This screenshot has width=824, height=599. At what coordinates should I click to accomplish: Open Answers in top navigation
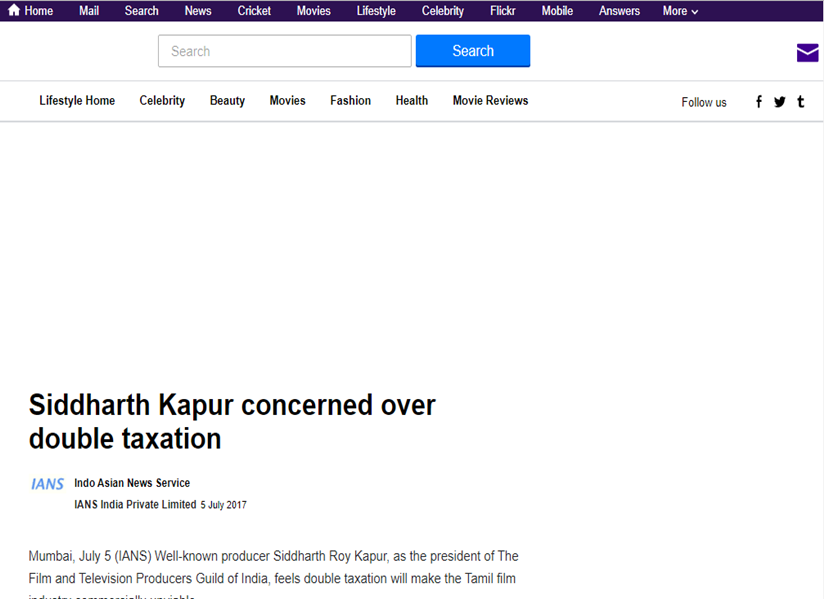point(619,11)
